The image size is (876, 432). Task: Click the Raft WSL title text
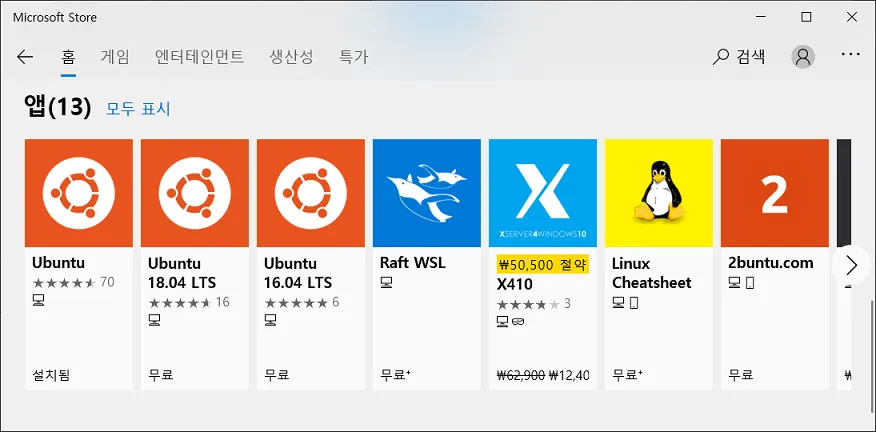pyautogui.click(x=413, y=263)
